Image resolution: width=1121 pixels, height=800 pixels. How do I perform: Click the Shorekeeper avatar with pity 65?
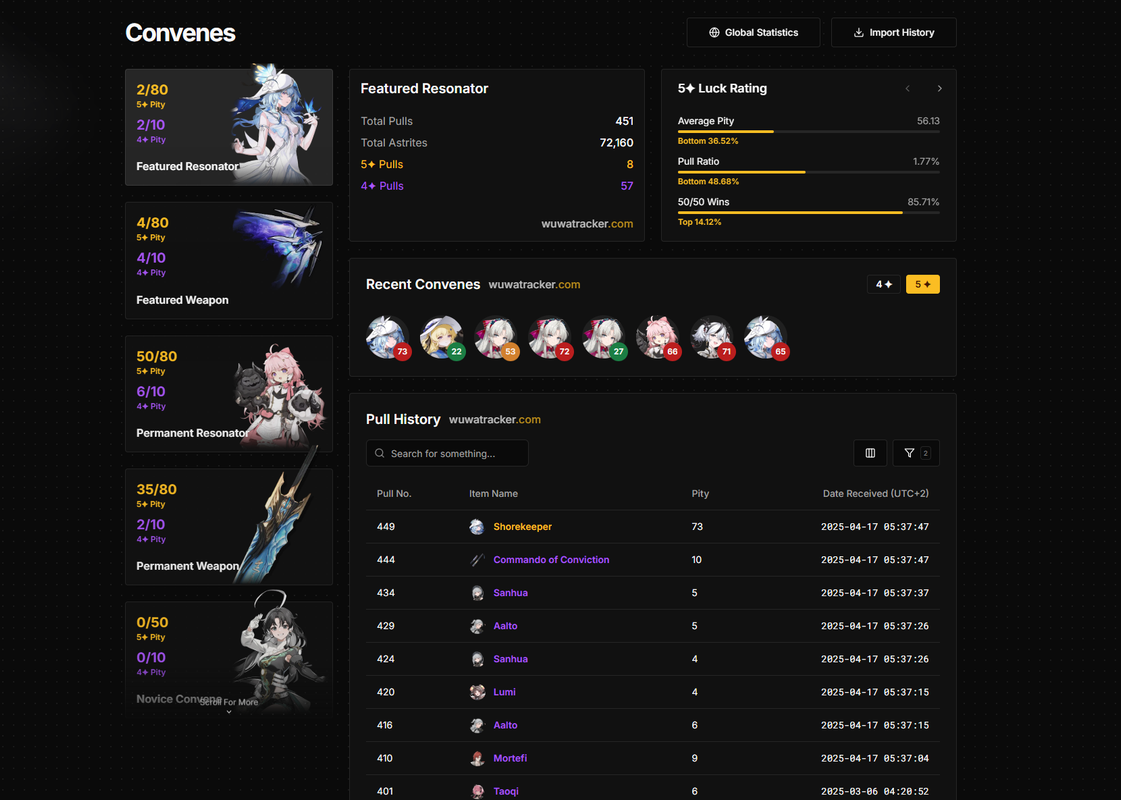pyautogui.click(x=766, y=337)
